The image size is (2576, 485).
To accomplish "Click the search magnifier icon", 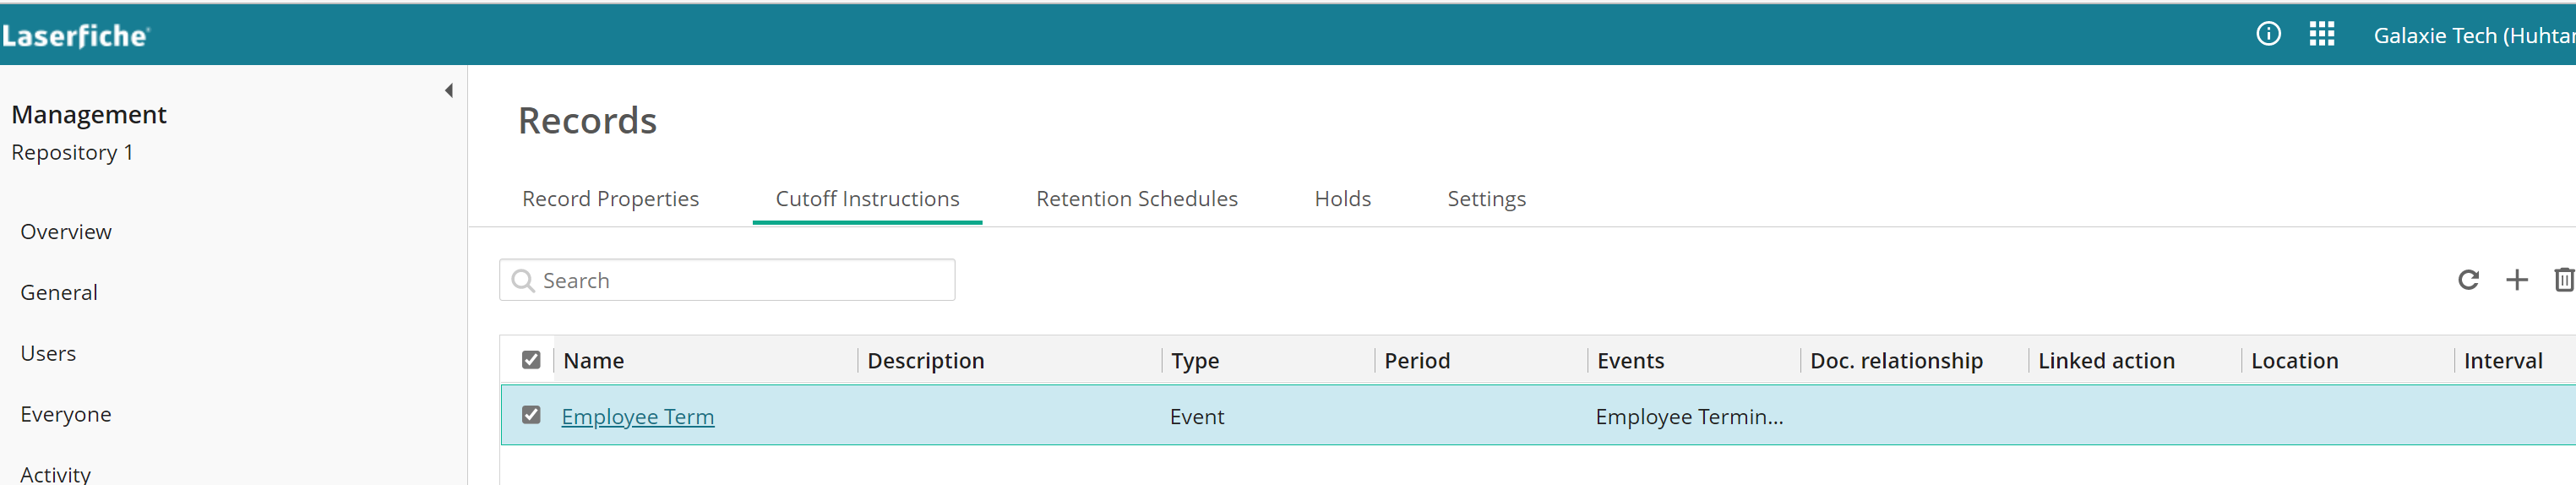I will click(522, 281).
